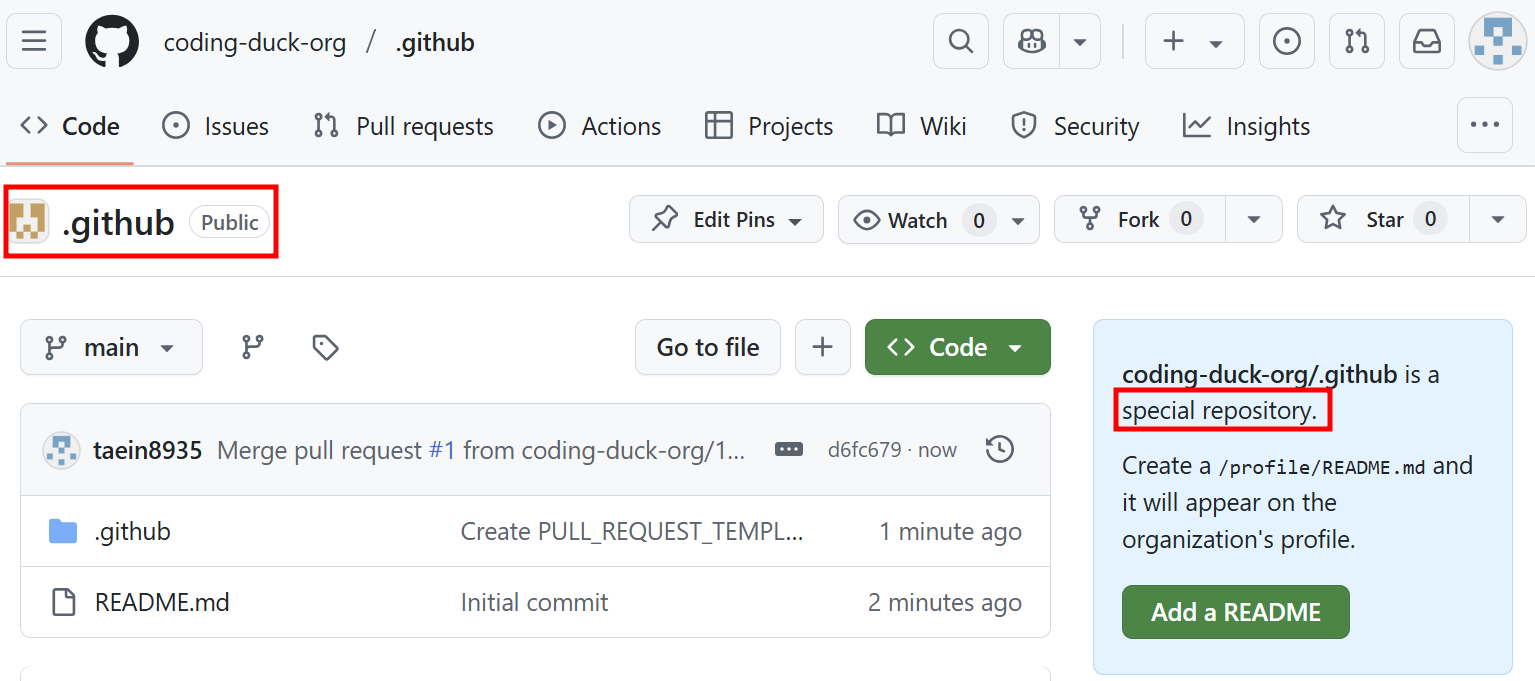This screenshot has width=1535, height=681.
Task: Switch to the Wiki tab
Action: tap(921, 126)
